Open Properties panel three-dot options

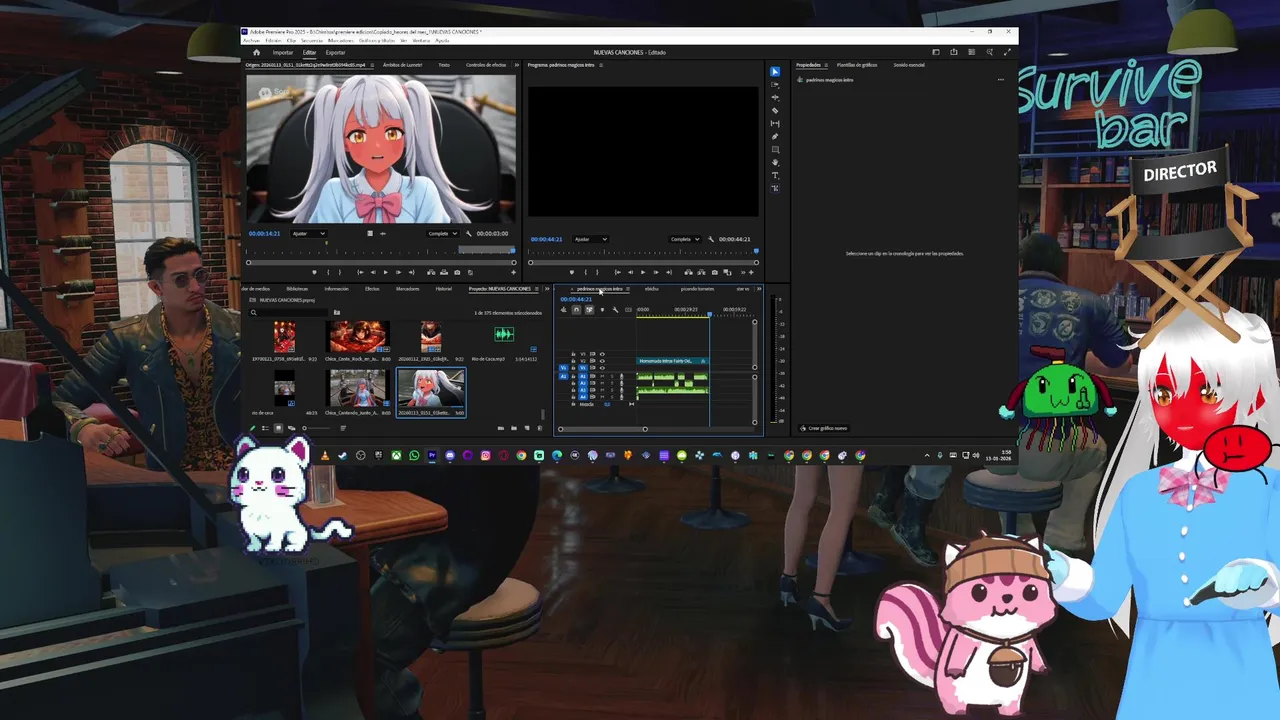pyautogui.click(x=1001, y=79)
